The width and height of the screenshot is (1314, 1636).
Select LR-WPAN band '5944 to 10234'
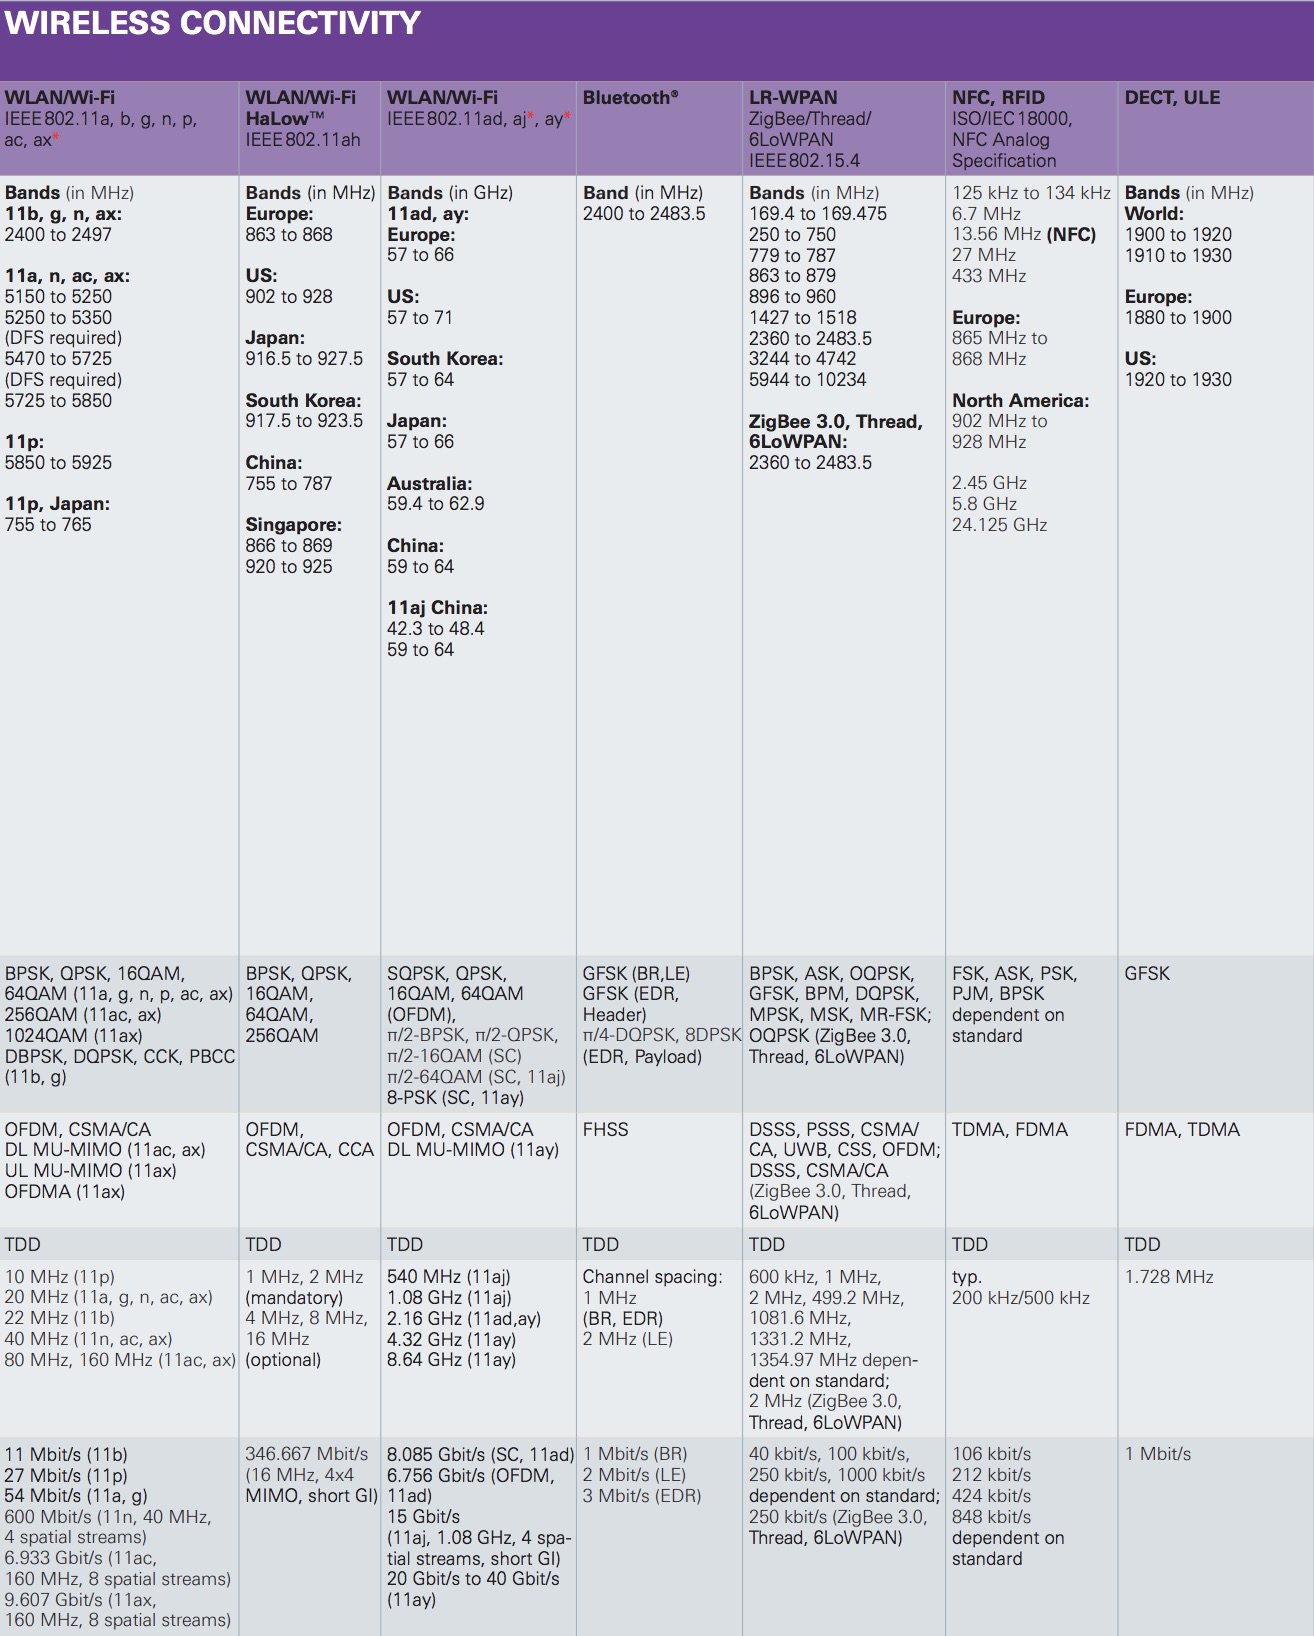coord(808,380)
